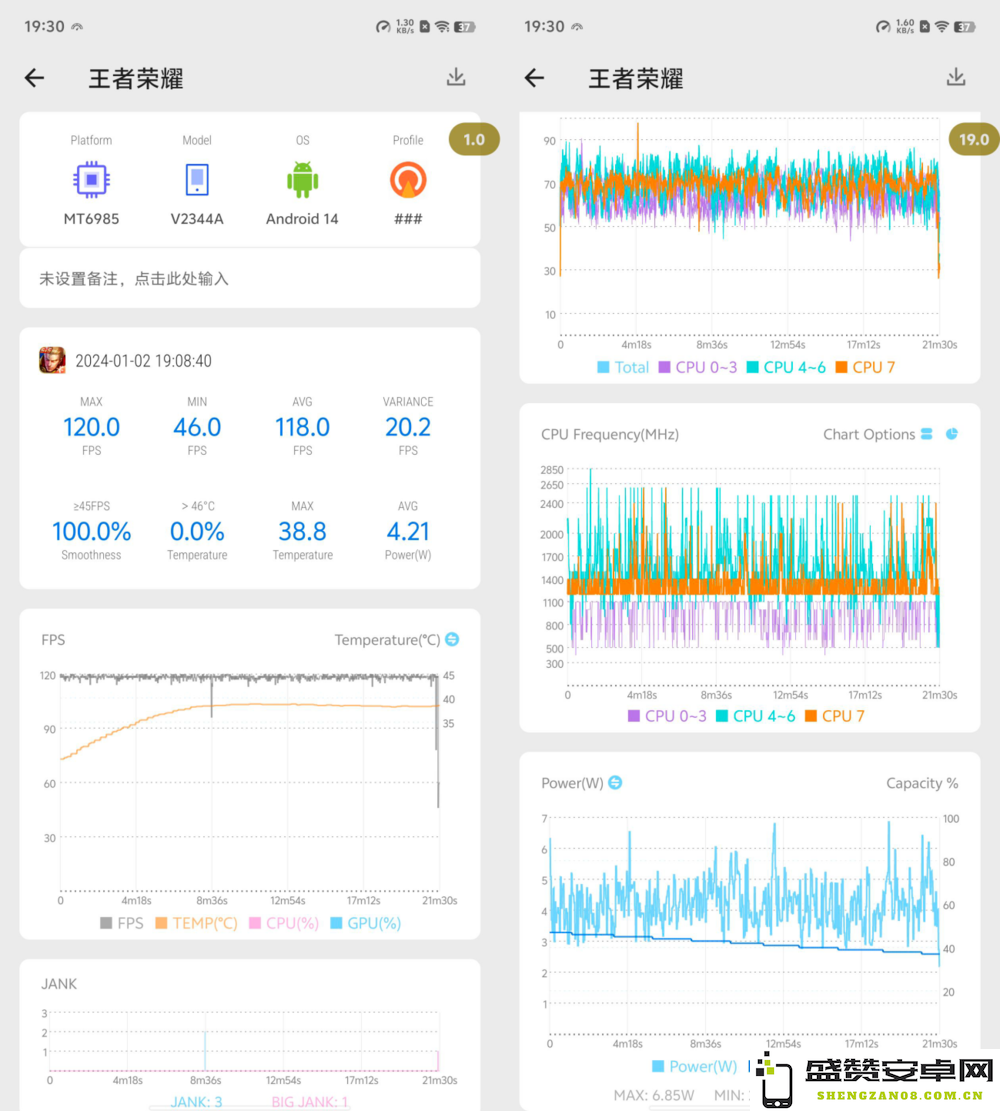
Task: Tap the Android 14 robot icon
Action: (303, 179)
